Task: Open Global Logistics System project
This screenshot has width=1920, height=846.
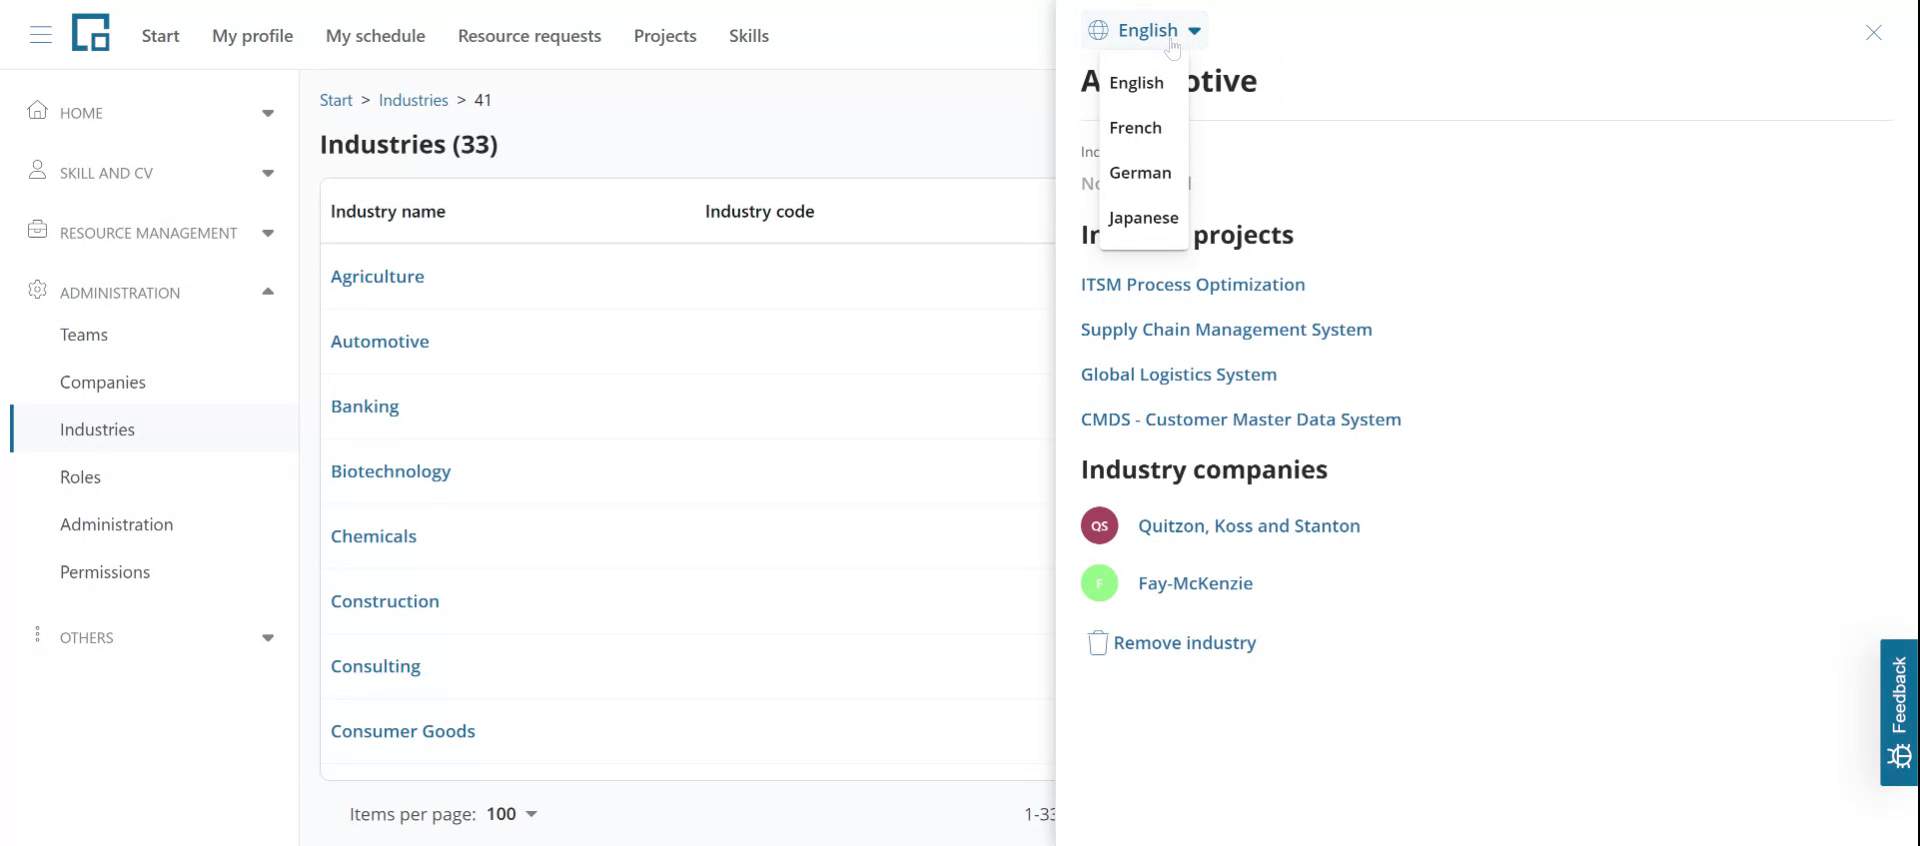Action: (1179, 374)
